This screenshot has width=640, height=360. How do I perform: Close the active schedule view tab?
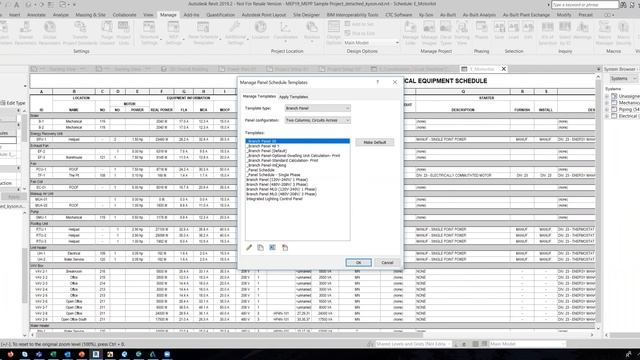pyautogui.click(x=504, y=69)
